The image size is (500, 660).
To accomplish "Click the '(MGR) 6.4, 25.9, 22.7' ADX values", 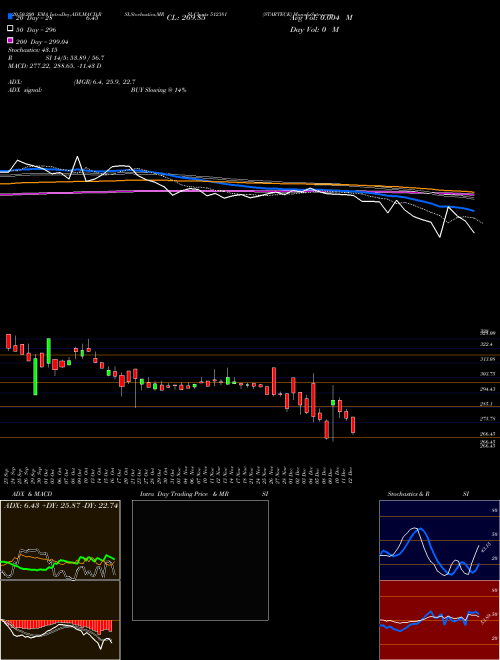I will 104,82.
